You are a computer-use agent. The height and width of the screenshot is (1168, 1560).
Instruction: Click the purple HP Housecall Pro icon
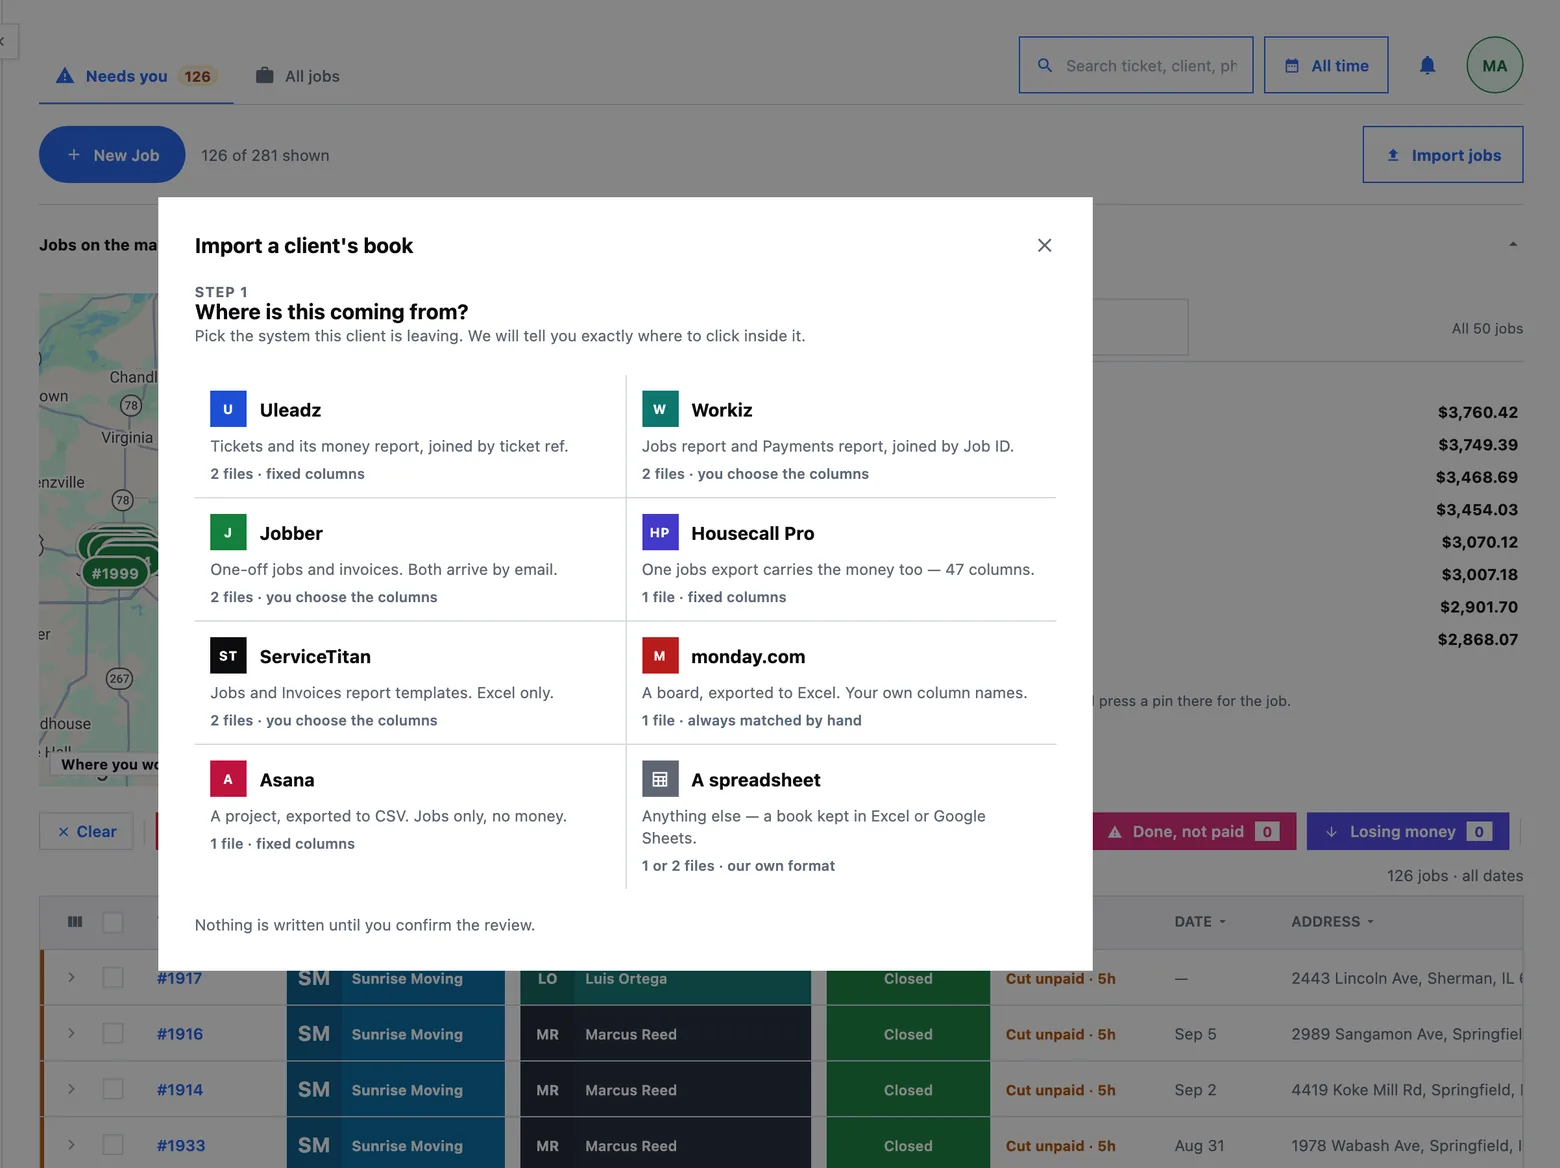pos(660,532)
